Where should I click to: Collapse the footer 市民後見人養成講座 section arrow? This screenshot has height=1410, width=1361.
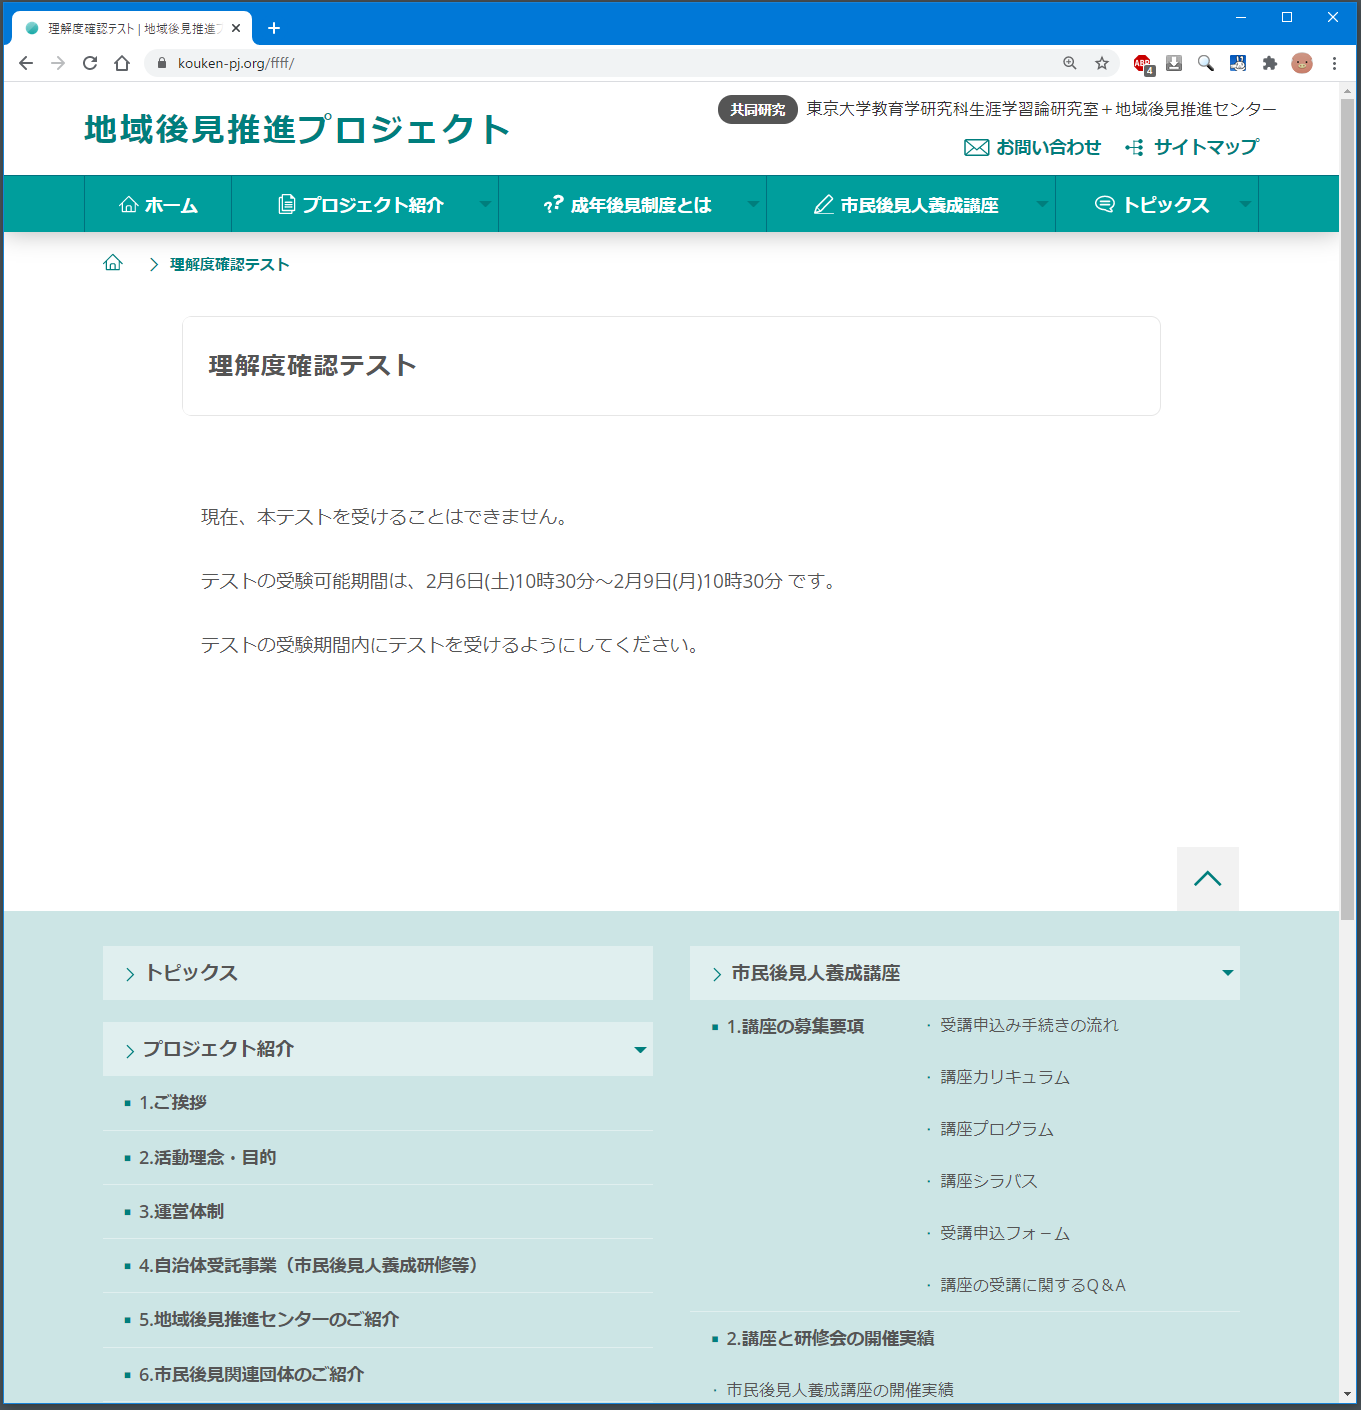(1227, 973)
